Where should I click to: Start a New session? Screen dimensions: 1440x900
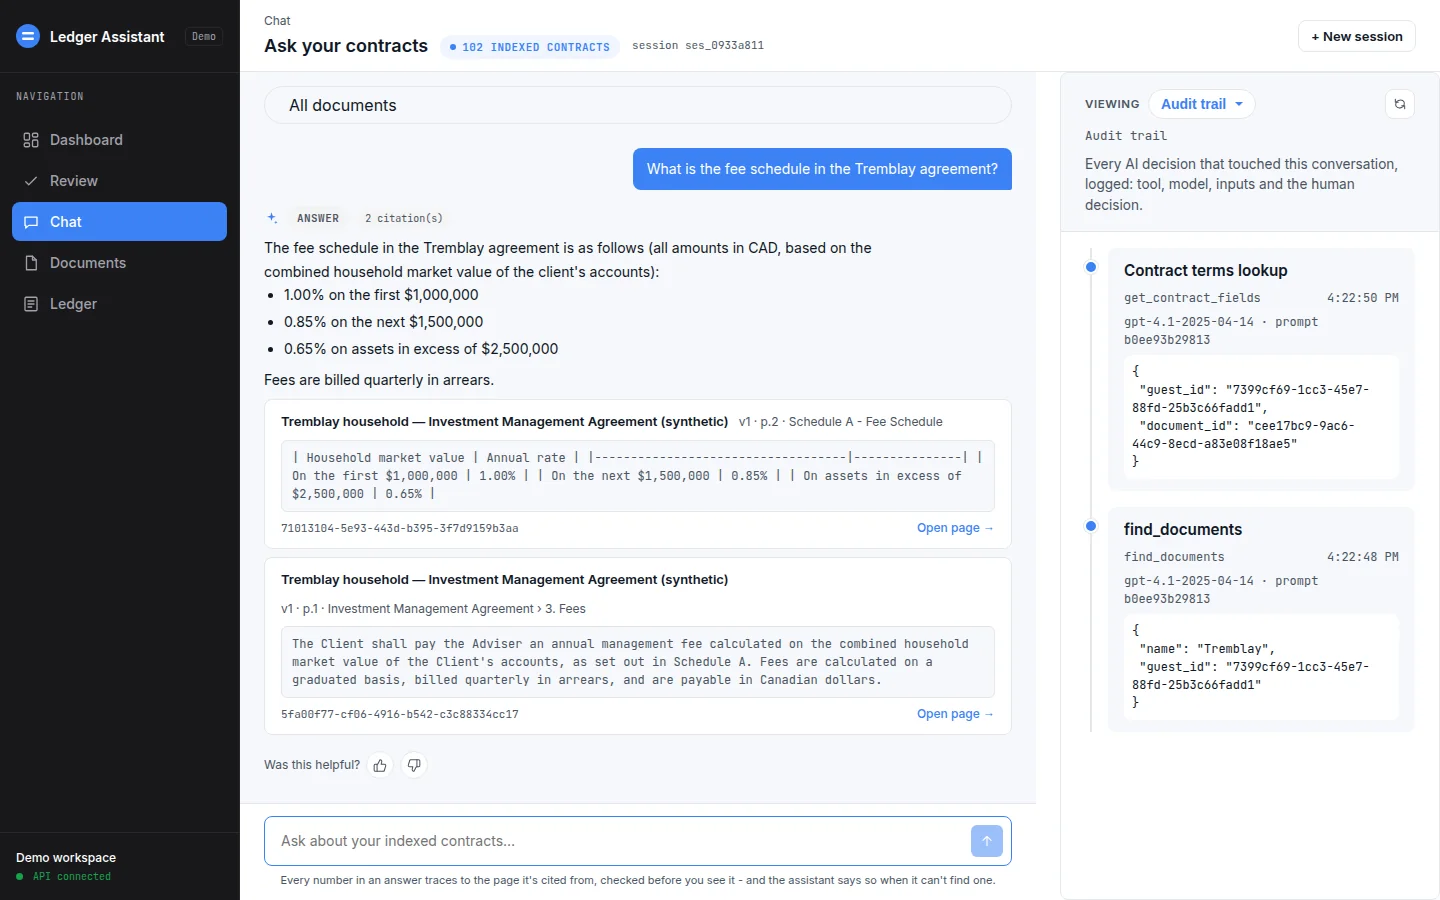(x=1357, y=36)
